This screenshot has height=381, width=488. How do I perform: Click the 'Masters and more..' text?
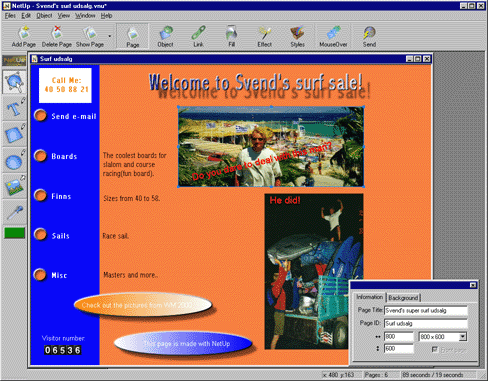(x=130, y=275)
